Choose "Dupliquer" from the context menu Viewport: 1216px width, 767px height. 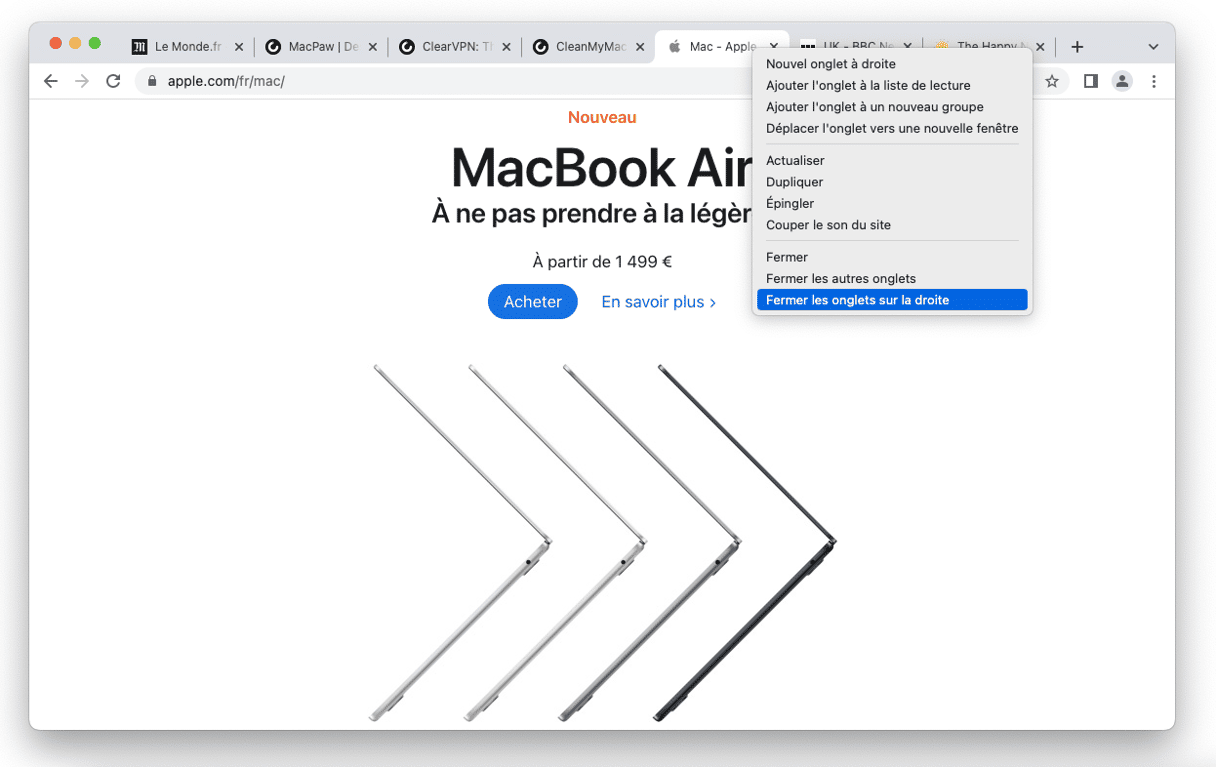pyautogui.click(x=795, y=182)
